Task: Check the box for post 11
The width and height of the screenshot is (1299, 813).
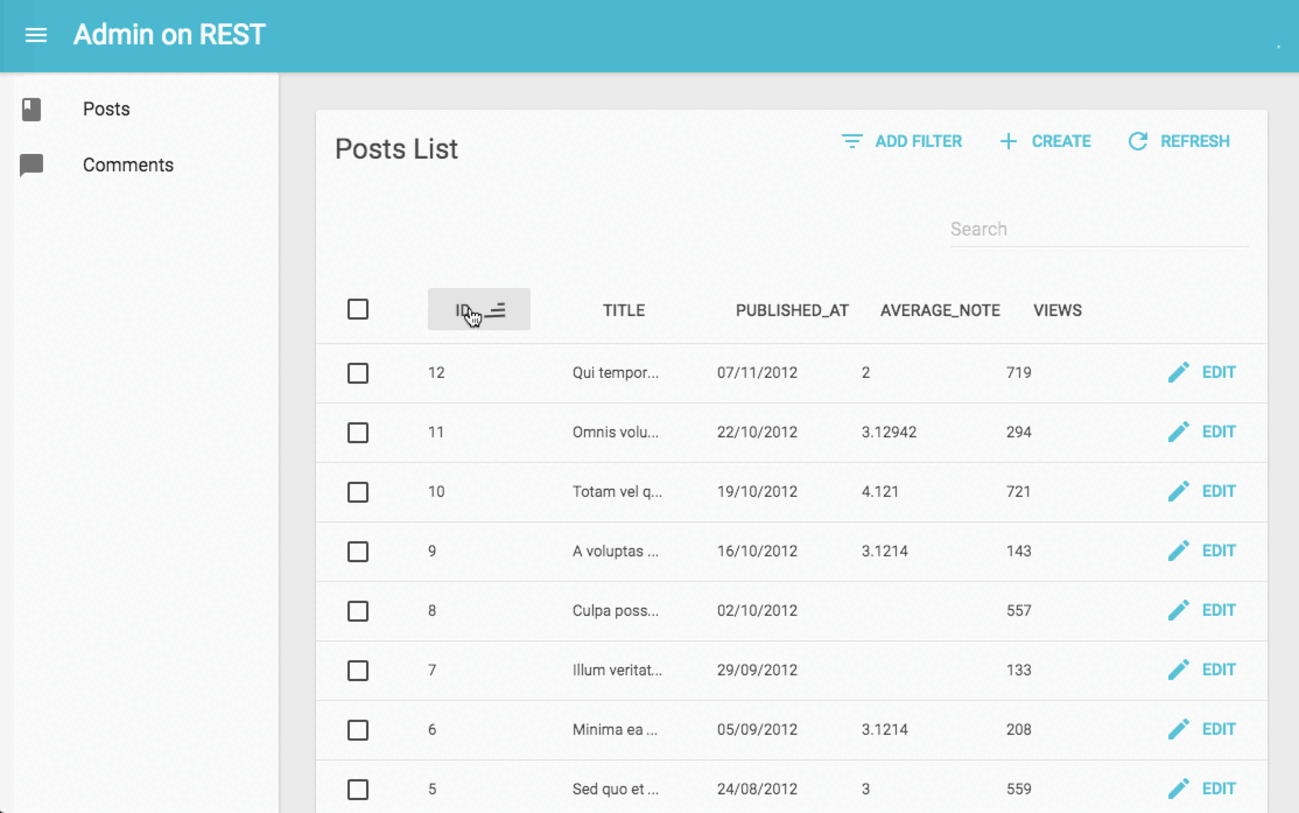Action: (358, 433)
